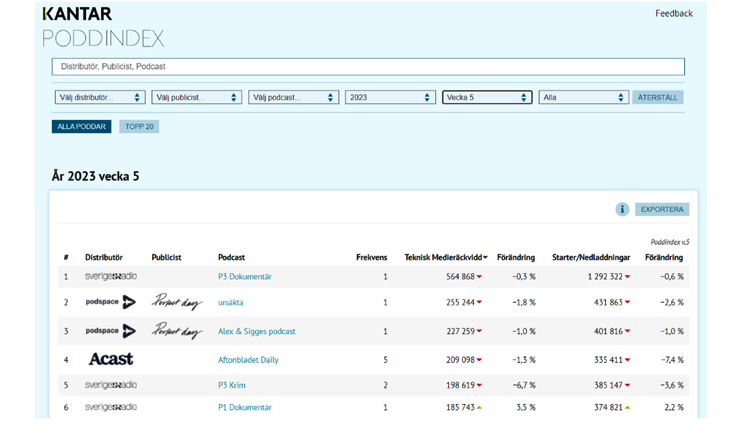Viewport: 750px width, 430px height.
Task: Click the reach value 255 244
Action: [460, 302]
